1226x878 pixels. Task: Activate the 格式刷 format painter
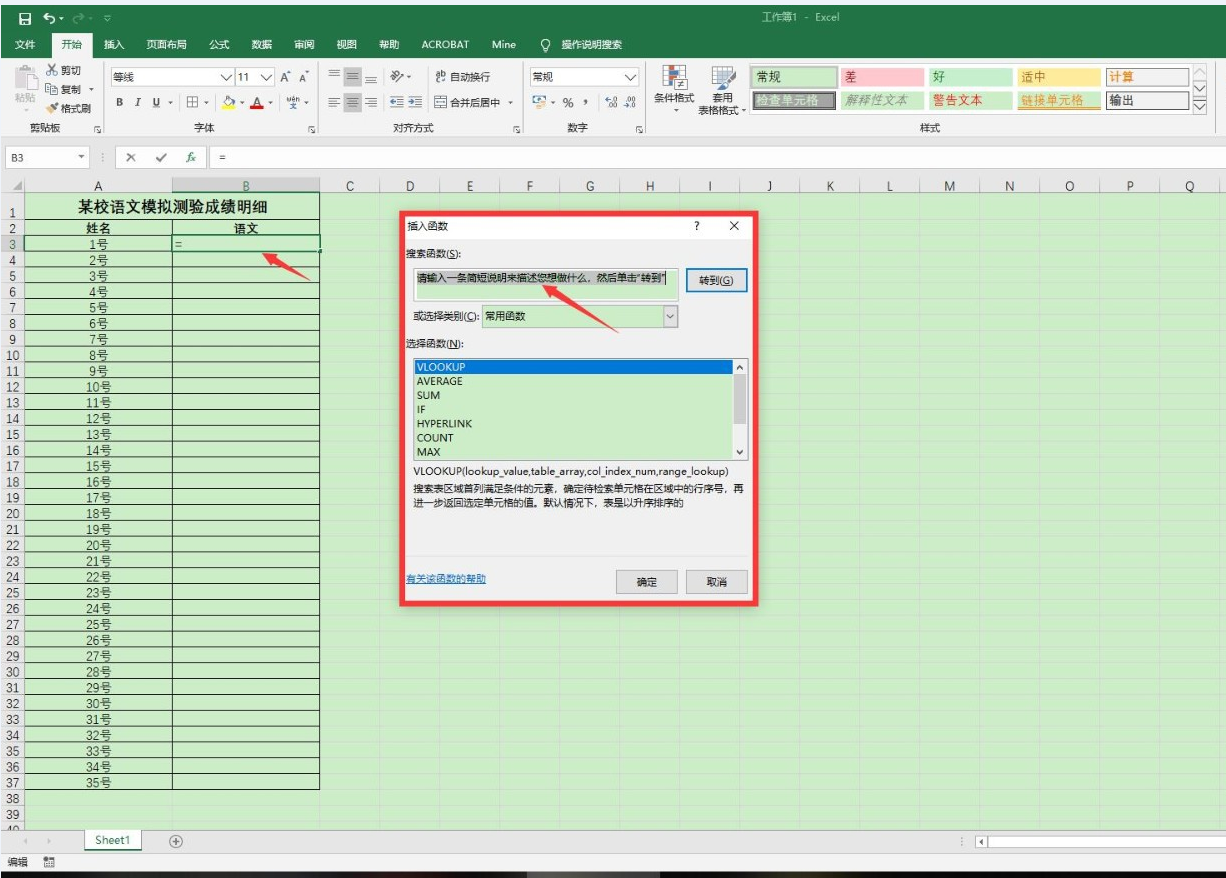(68, 108)
